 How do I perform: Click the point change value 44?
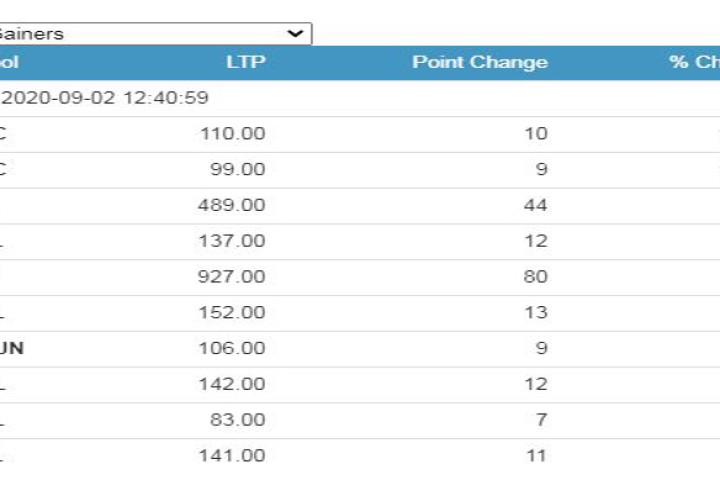click(536, 206)
